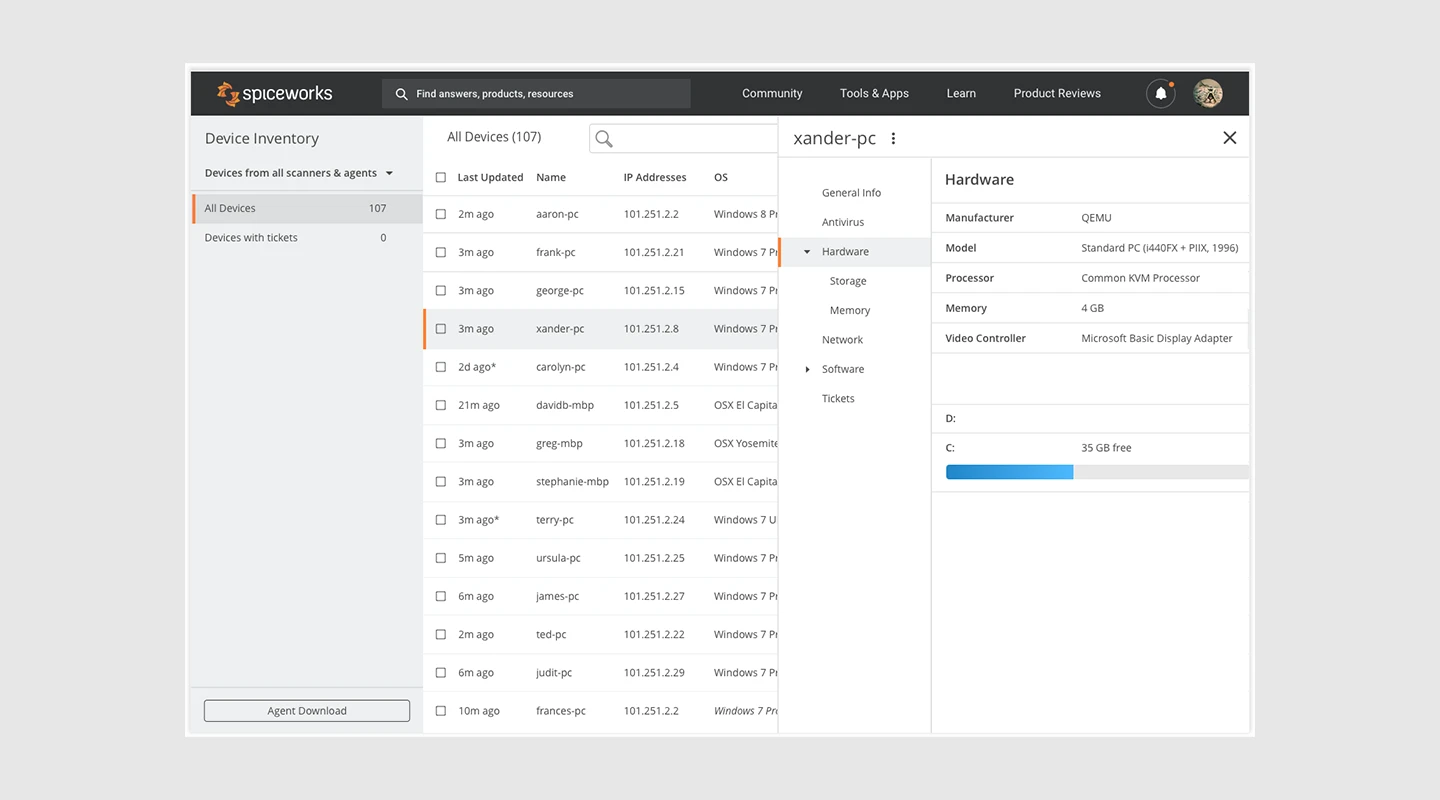Expand the Software tree section arrow
Viewport: 1440px width, 800px height.
tap(808, 369)
